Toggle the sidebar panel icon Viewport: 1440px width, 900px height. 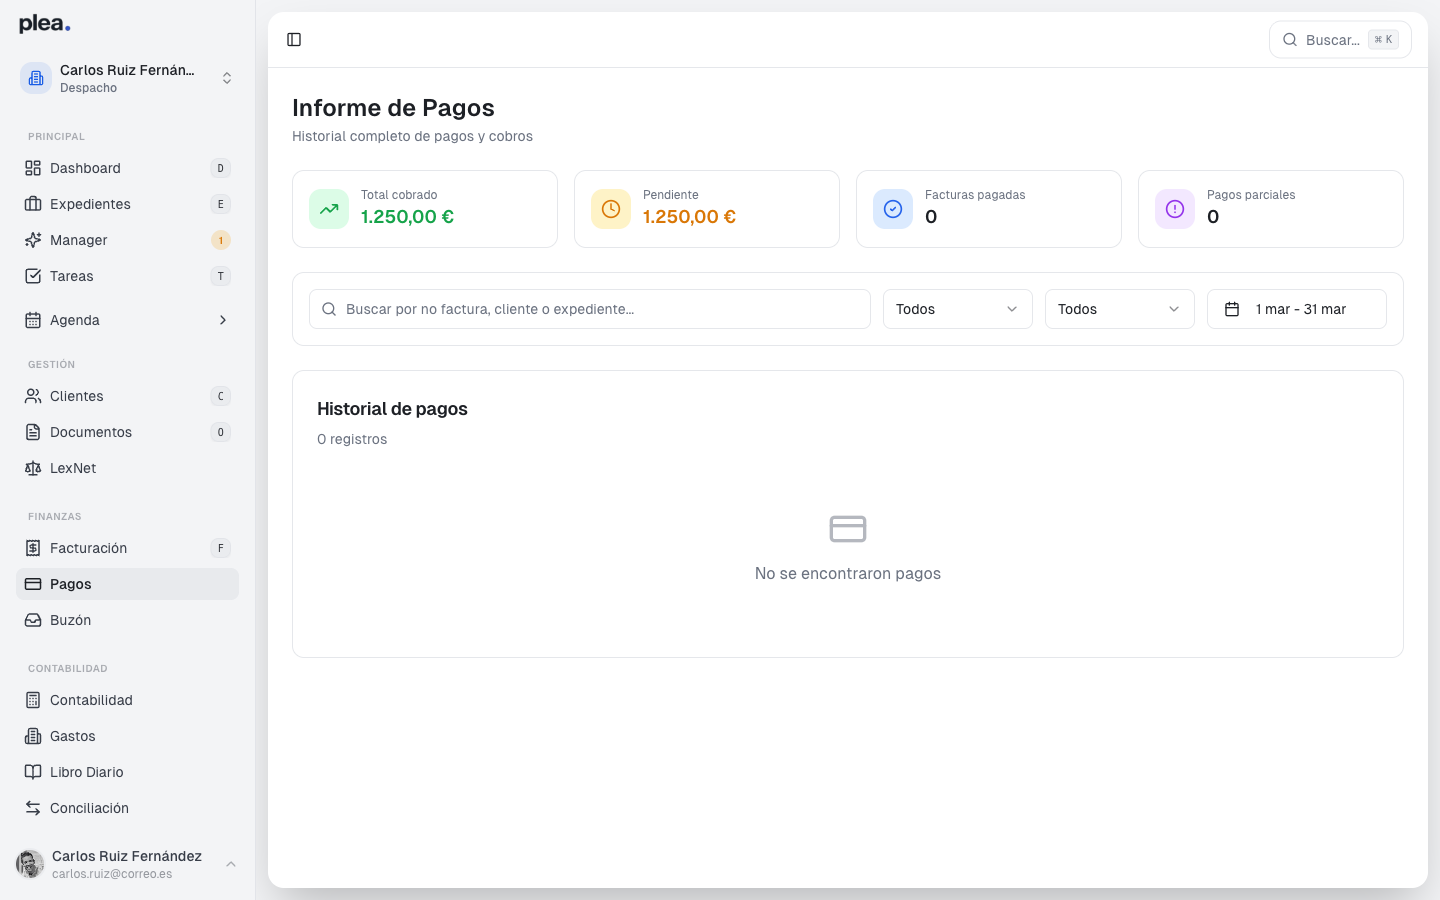click(294, 40)
